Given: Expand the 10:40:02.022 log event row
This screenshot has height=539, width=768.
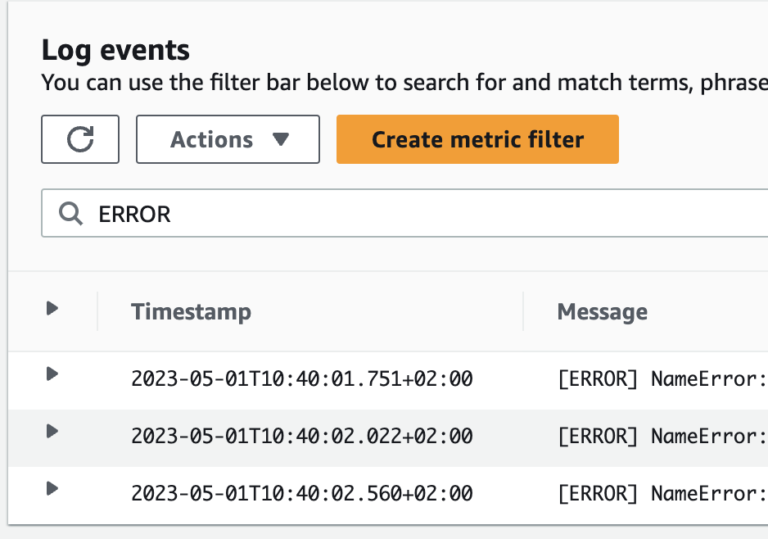Looking at the screenshot, I should coord(53,431).
